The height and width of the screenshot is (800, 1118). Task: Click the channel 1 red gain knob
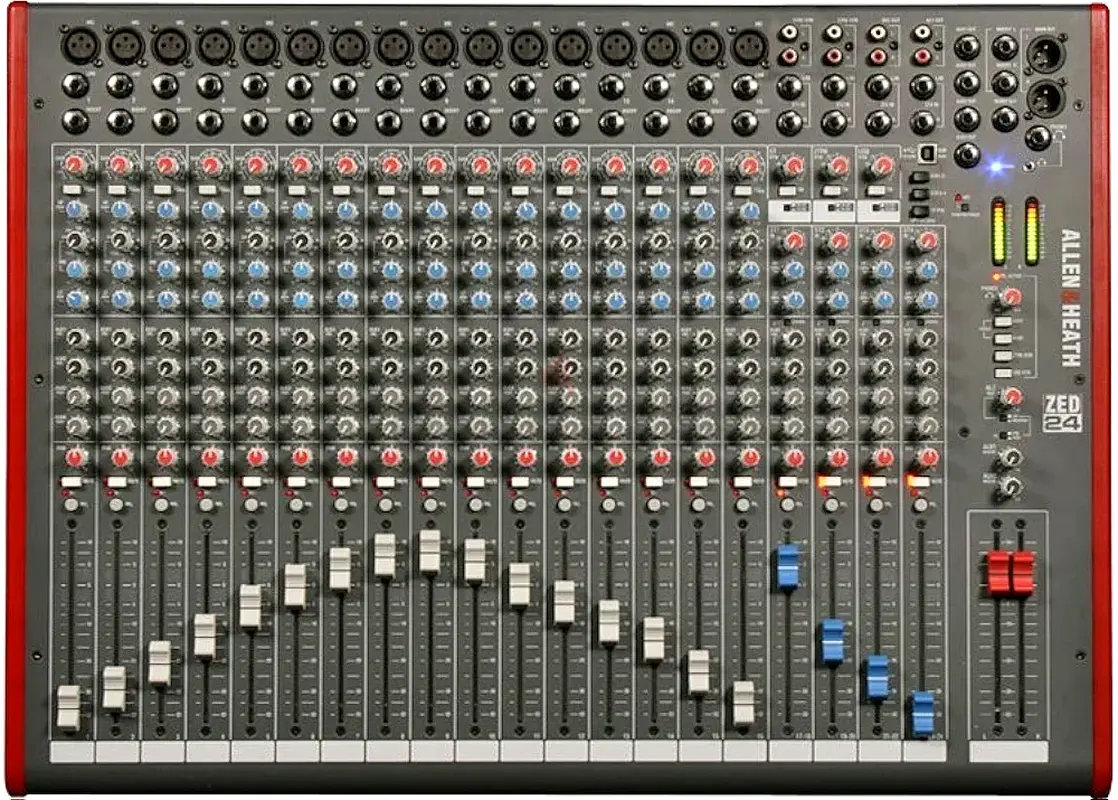click(x=76, y=164)
